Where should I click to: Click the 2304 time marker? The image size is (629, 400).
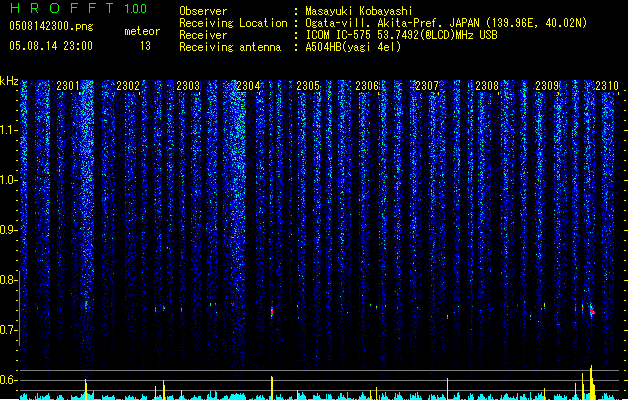pos(248,86)
